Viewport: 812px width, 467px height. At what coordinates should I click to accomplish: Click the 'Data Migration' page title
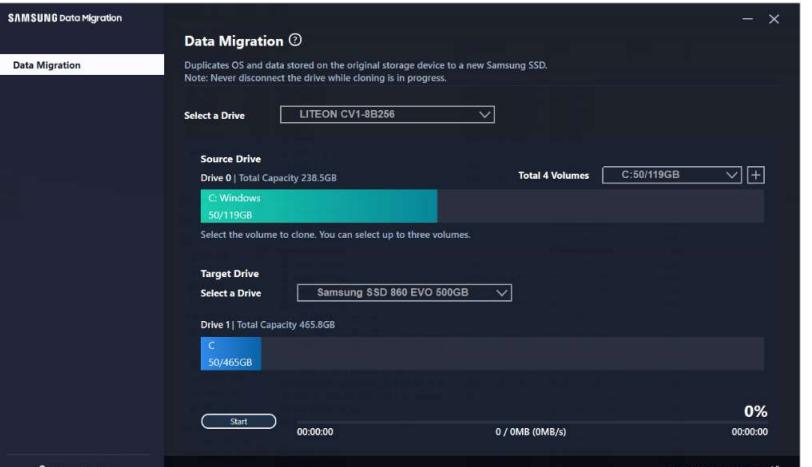[x=234, y=41]
